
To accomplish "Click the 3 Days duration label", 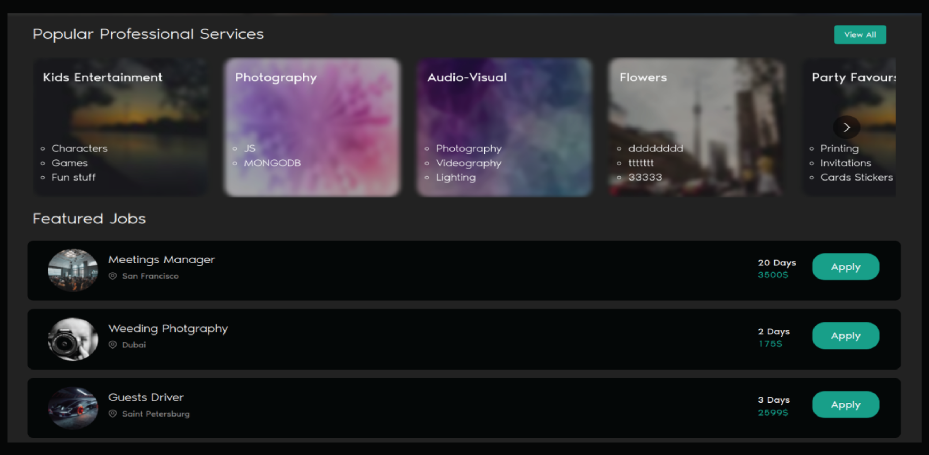I will (x=774, y=400).
